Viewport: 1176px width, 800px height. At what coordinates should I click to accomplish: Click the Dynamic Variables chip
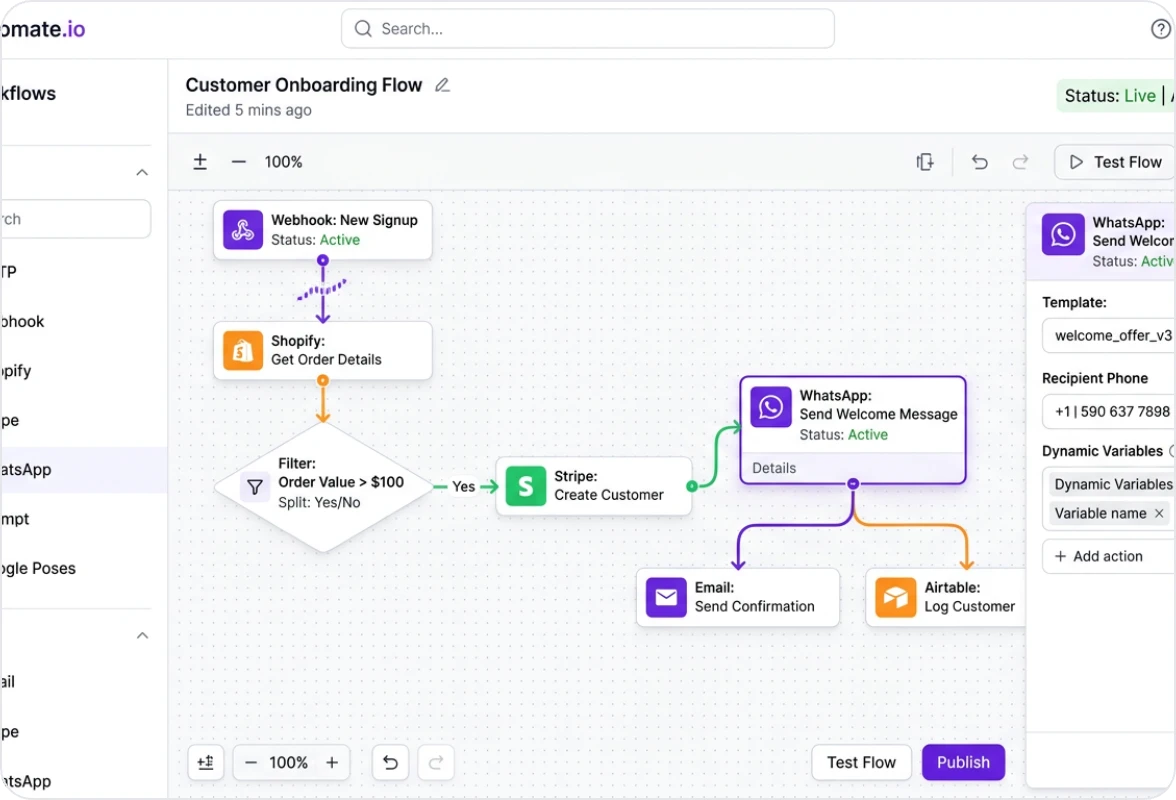1112,484
